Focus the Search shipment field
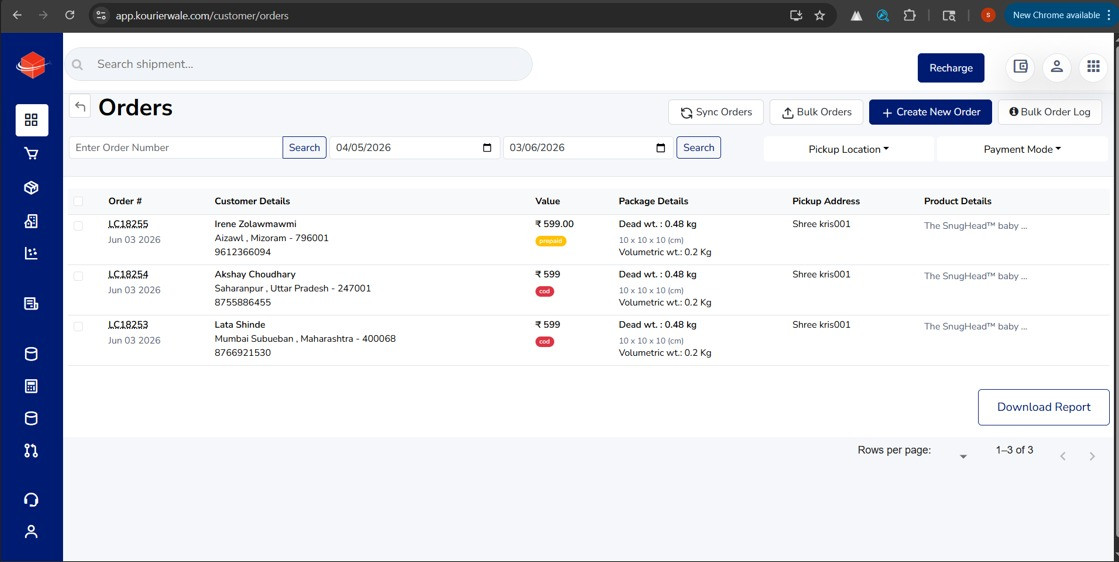This screenshot has width=1119, height=562. pyautogui.click(x=299, y=64)
